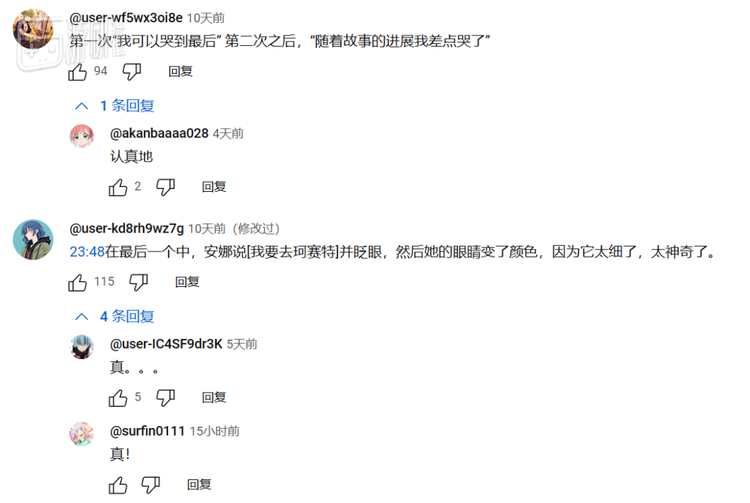Reply to @surfin0111's comment
Screen dimensions: 750x503
click(x=199, y=485)
